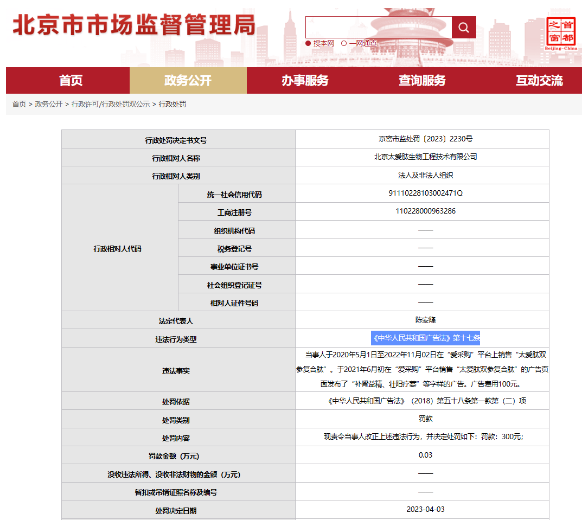Image resolution: width=582 pixels, height=521 pixels.
Task: Open the 政务公开 navigation tab
Action: [188, 80]
